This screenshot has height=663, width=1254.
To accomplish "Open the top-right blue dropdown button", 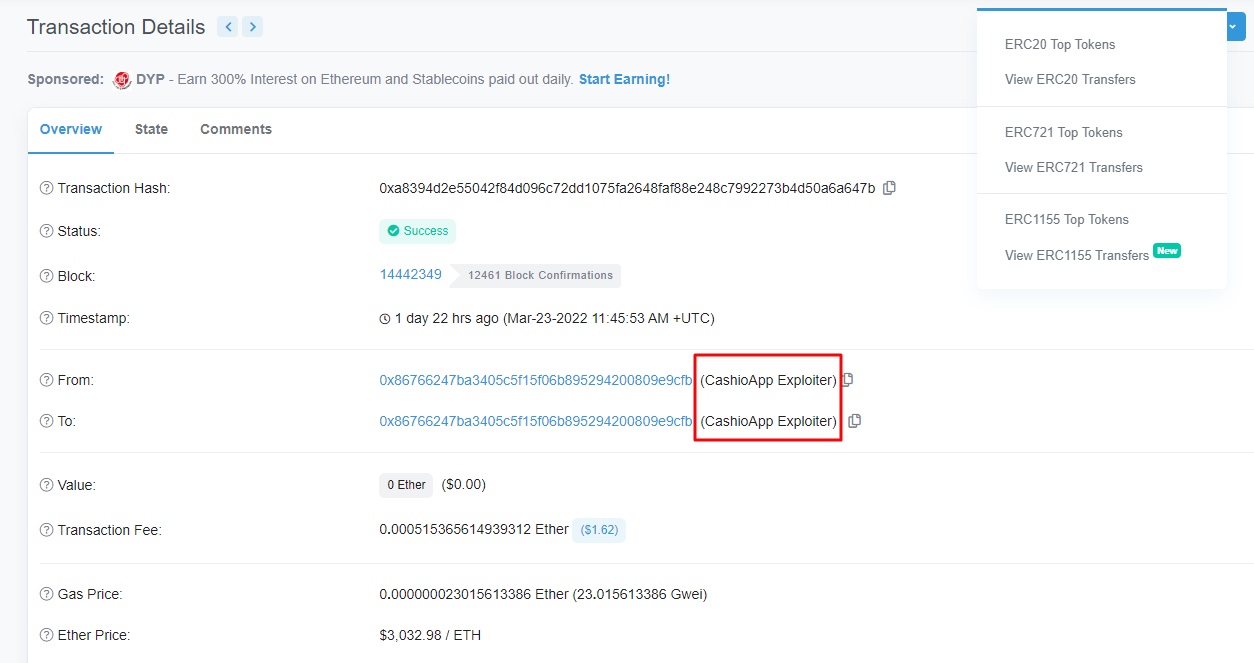I will (x=1236, y=27).
